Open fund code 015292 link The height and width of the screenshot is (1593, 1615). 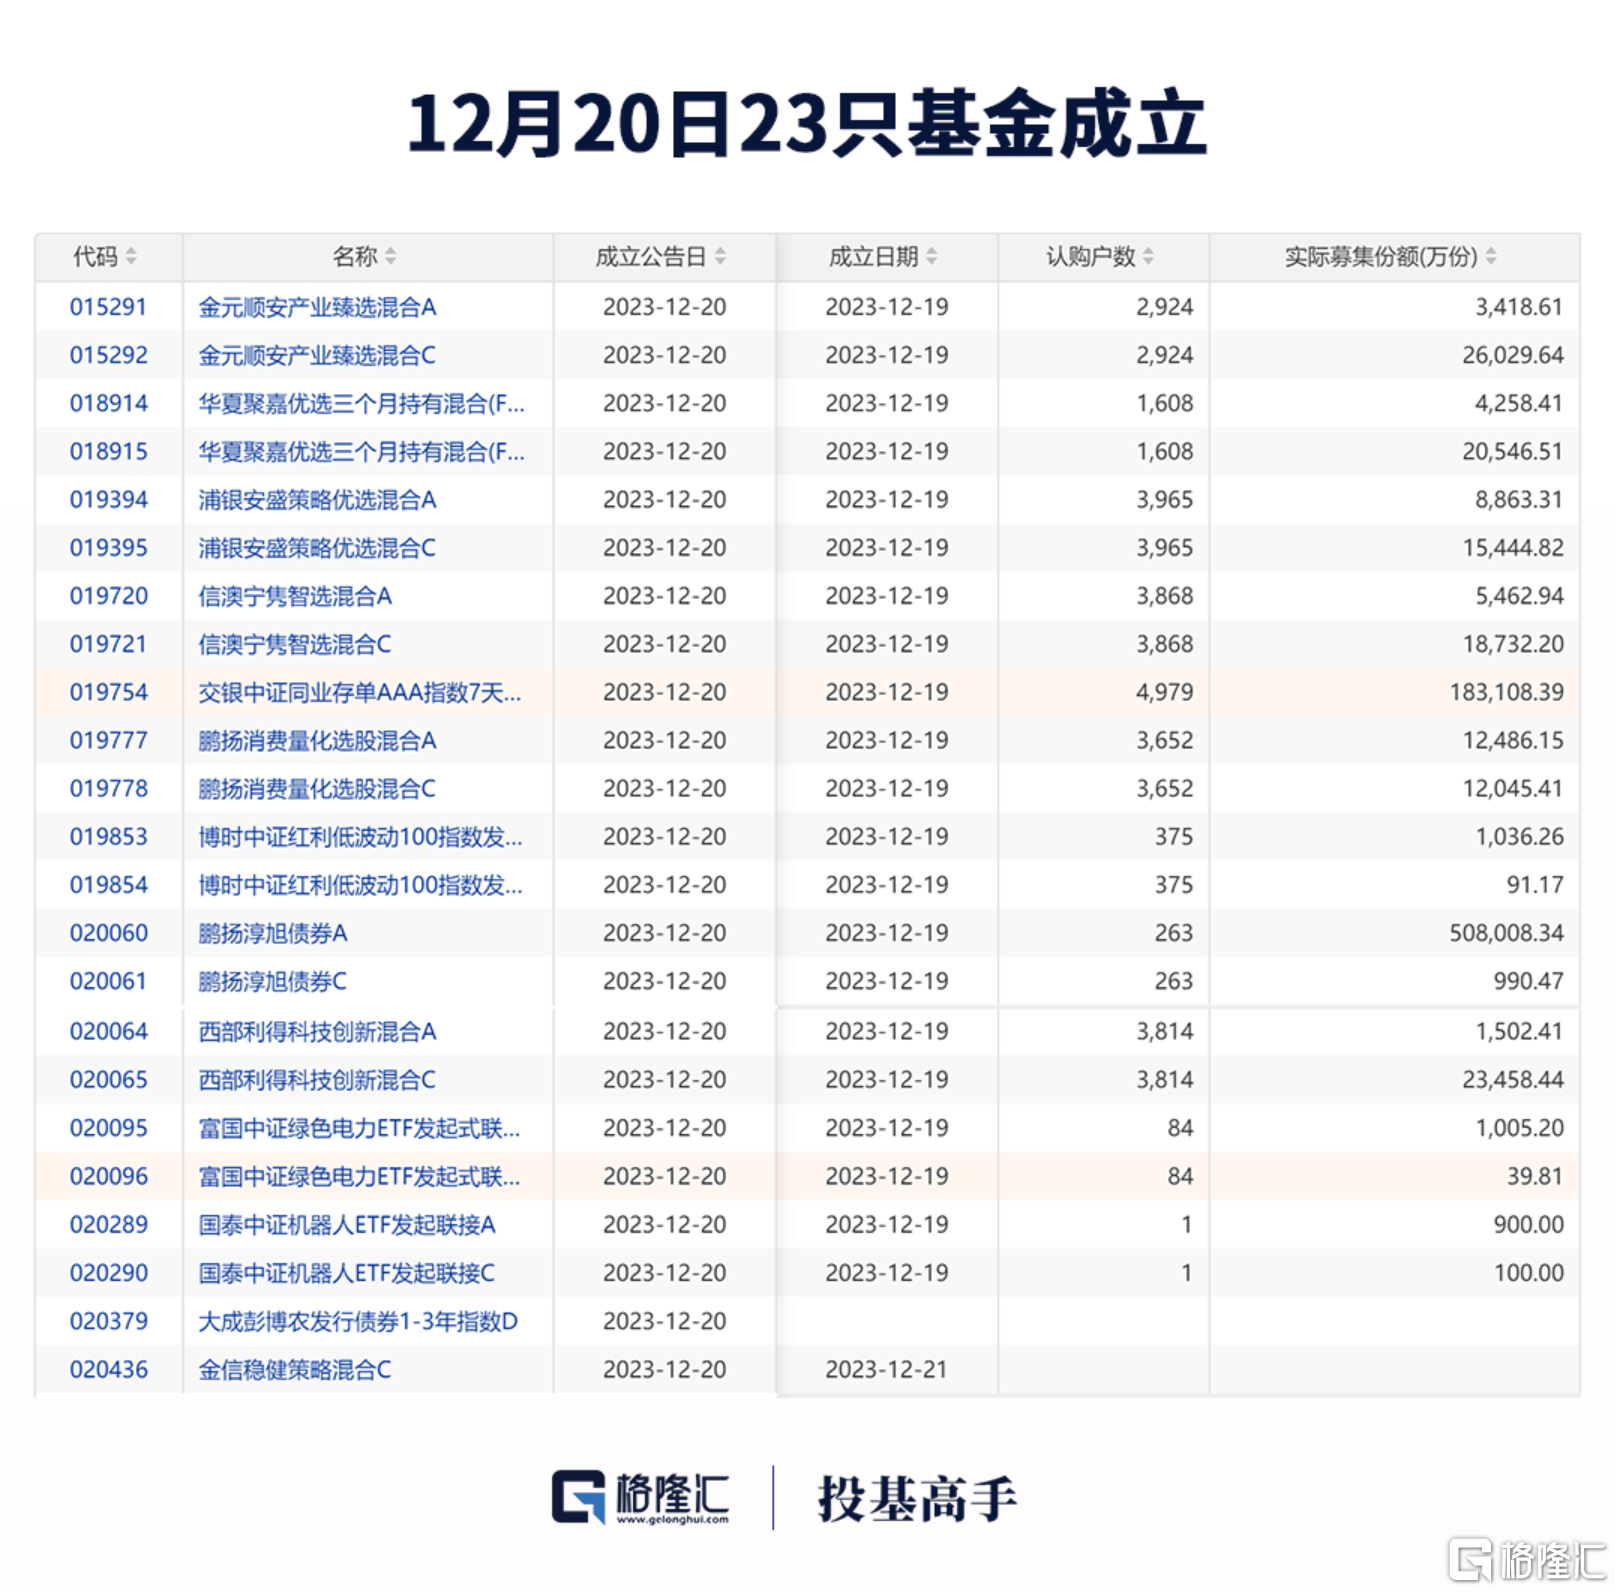108,355
